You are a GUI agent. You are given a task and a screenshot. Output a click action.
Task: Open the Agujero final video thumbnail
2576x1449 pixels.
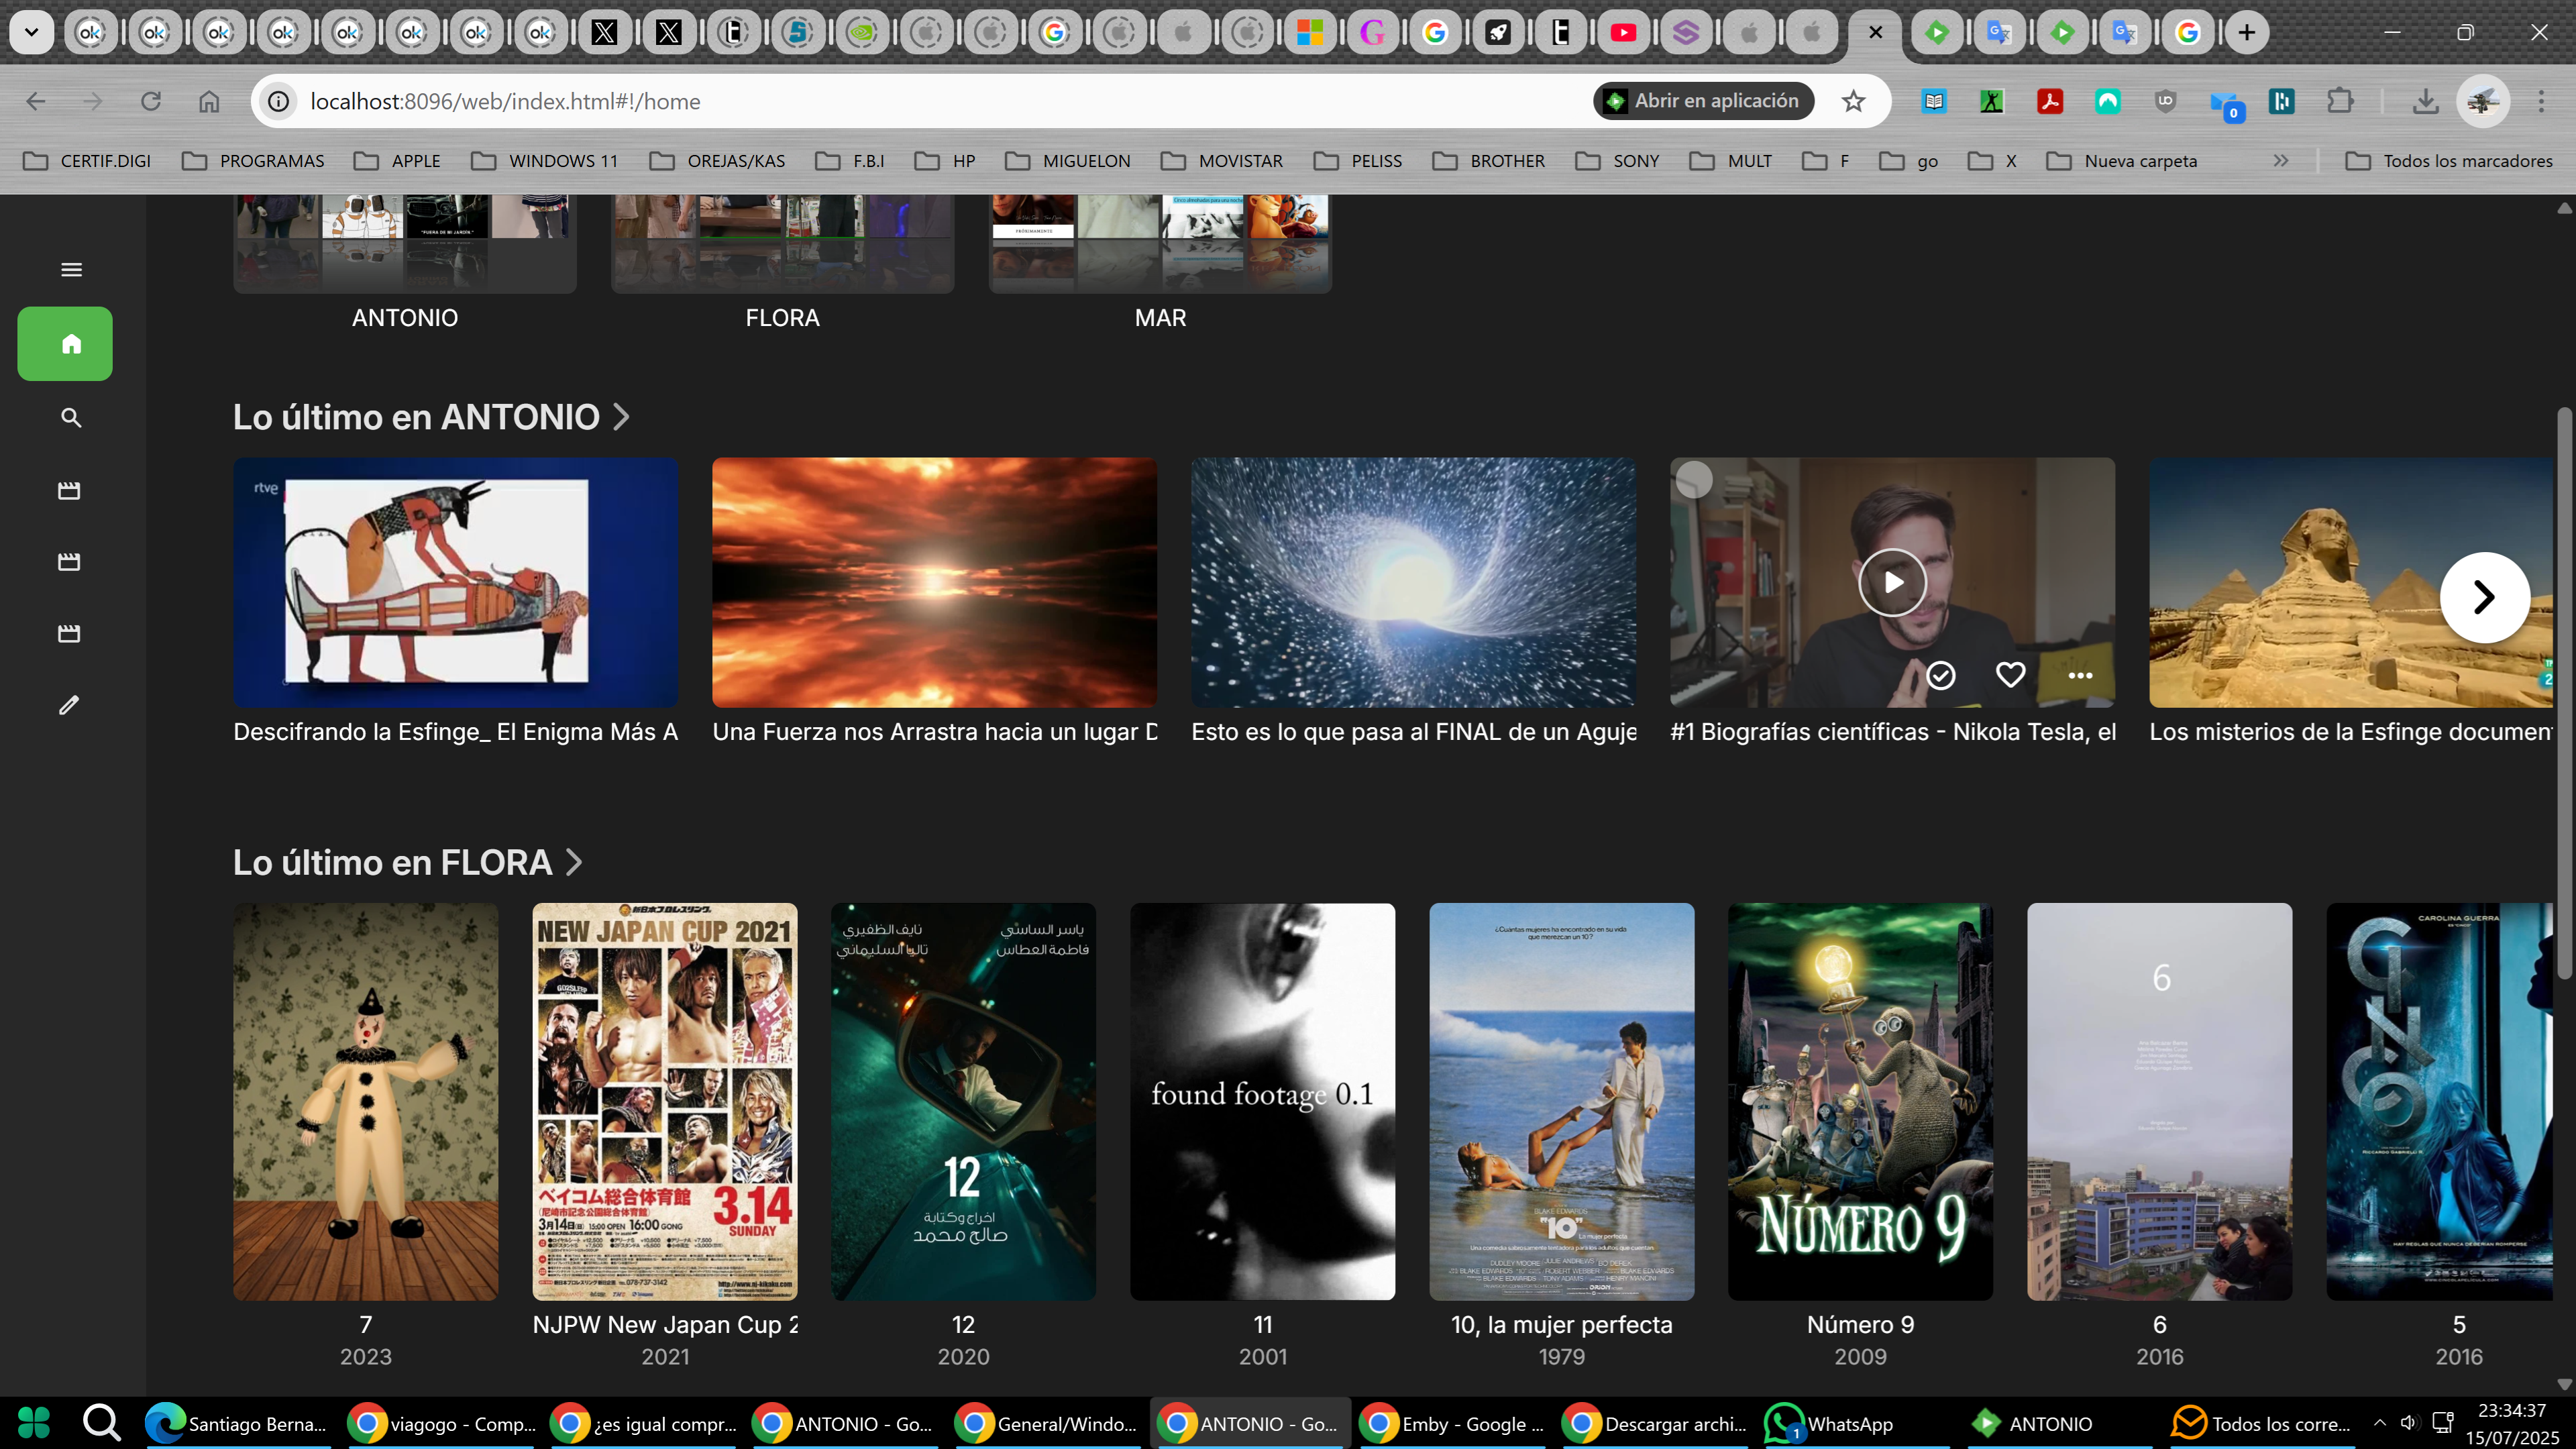click(1413, 582)
